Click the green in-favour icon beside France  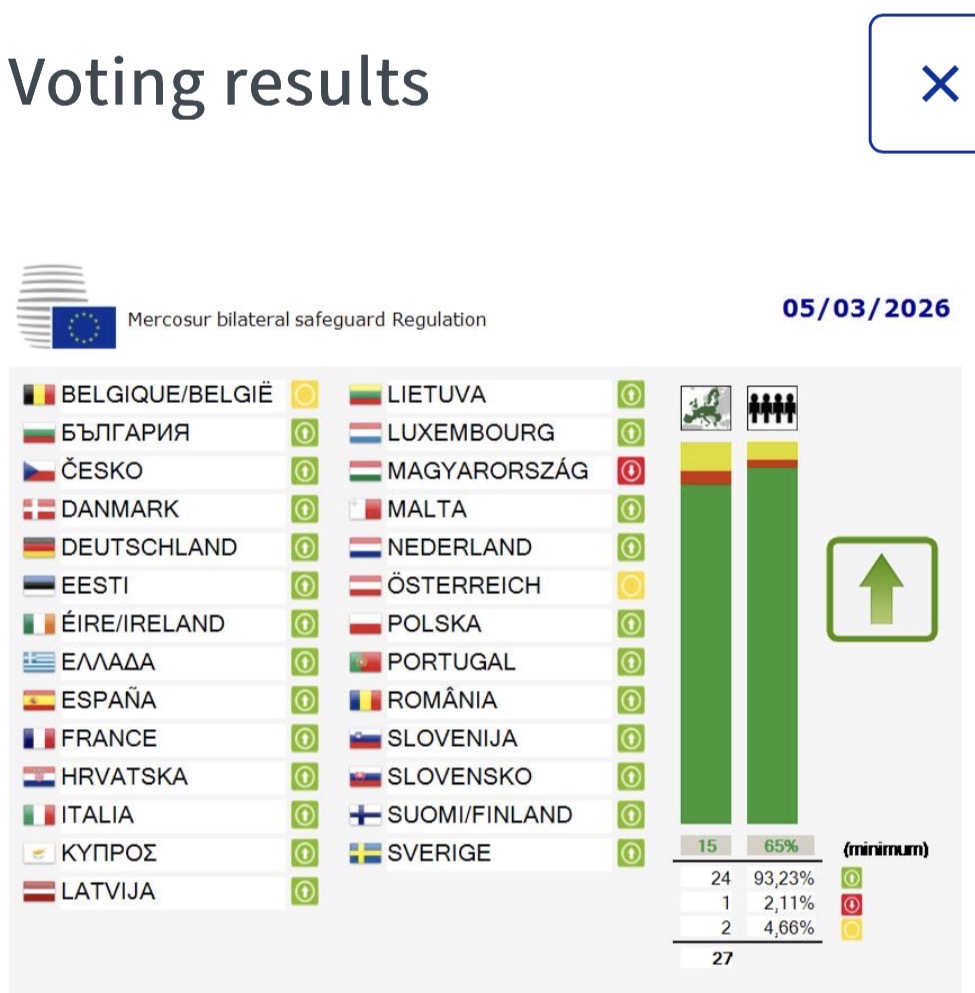point(304,739)
